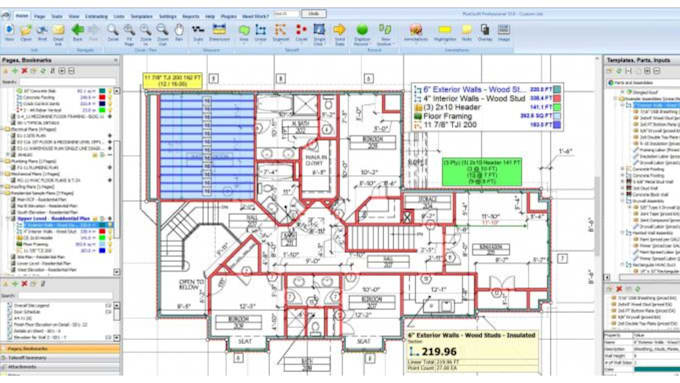Viewport: 680px width, 383px height.
Task: Open the Scale measure tool
Action: click(198, 29)
